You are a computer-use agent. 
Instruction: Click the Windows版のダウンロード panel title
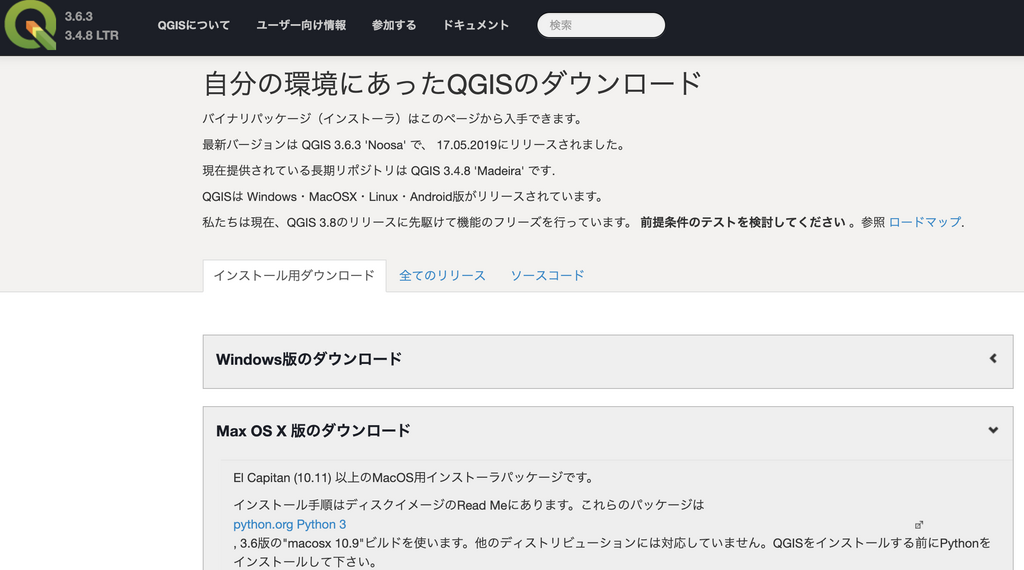point(309,359)
